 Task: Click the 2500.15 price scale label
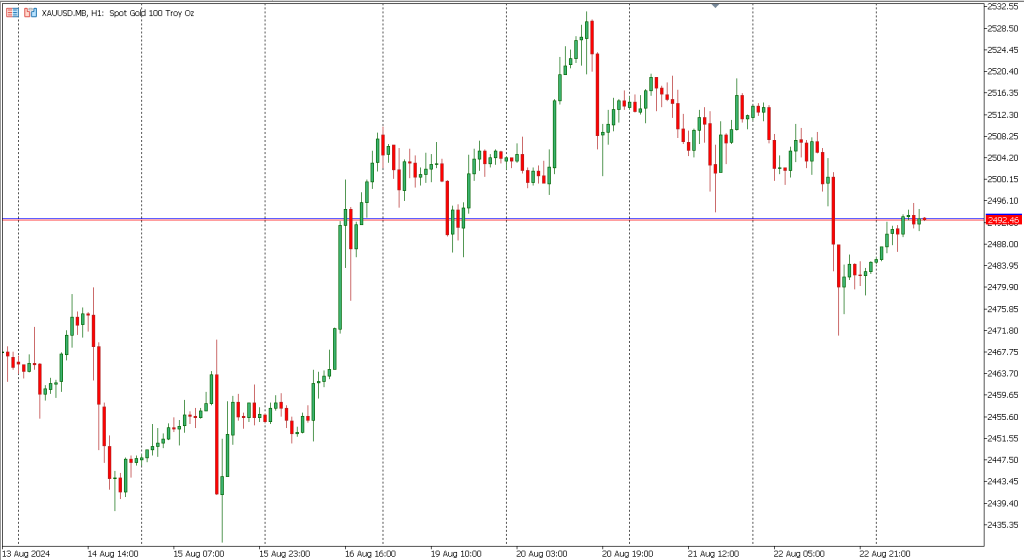(1003, 179)
